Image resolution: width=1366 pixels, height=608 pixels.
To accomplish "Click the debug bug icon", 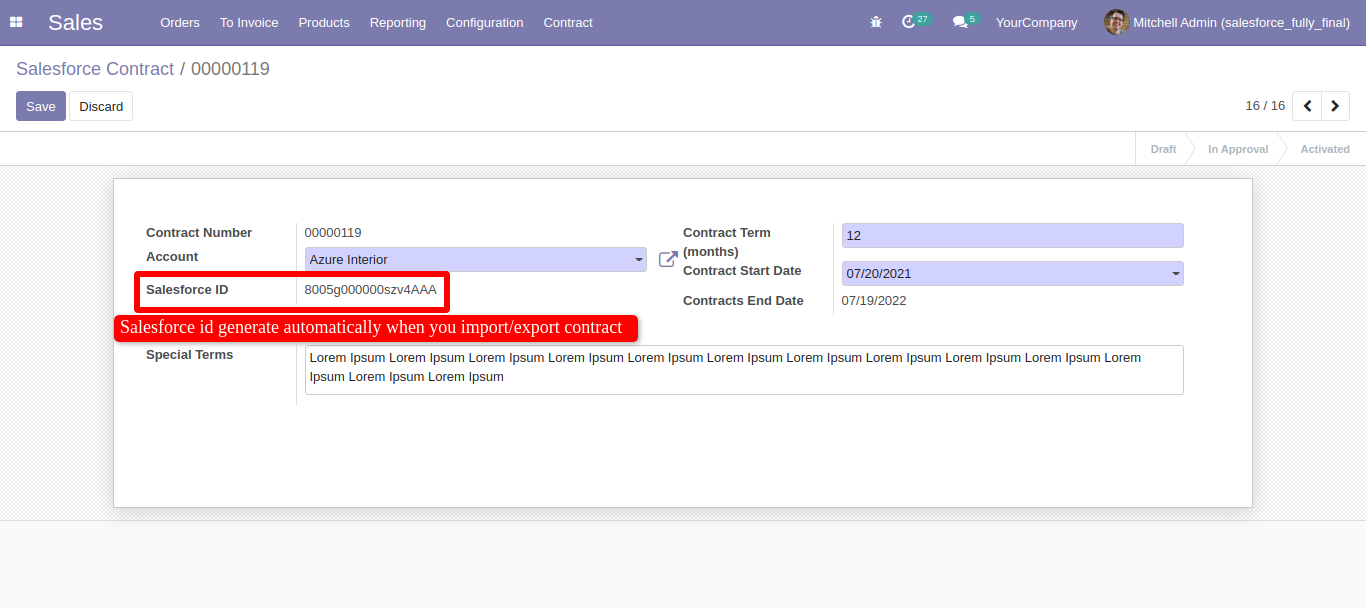I will tap(876, 22).
